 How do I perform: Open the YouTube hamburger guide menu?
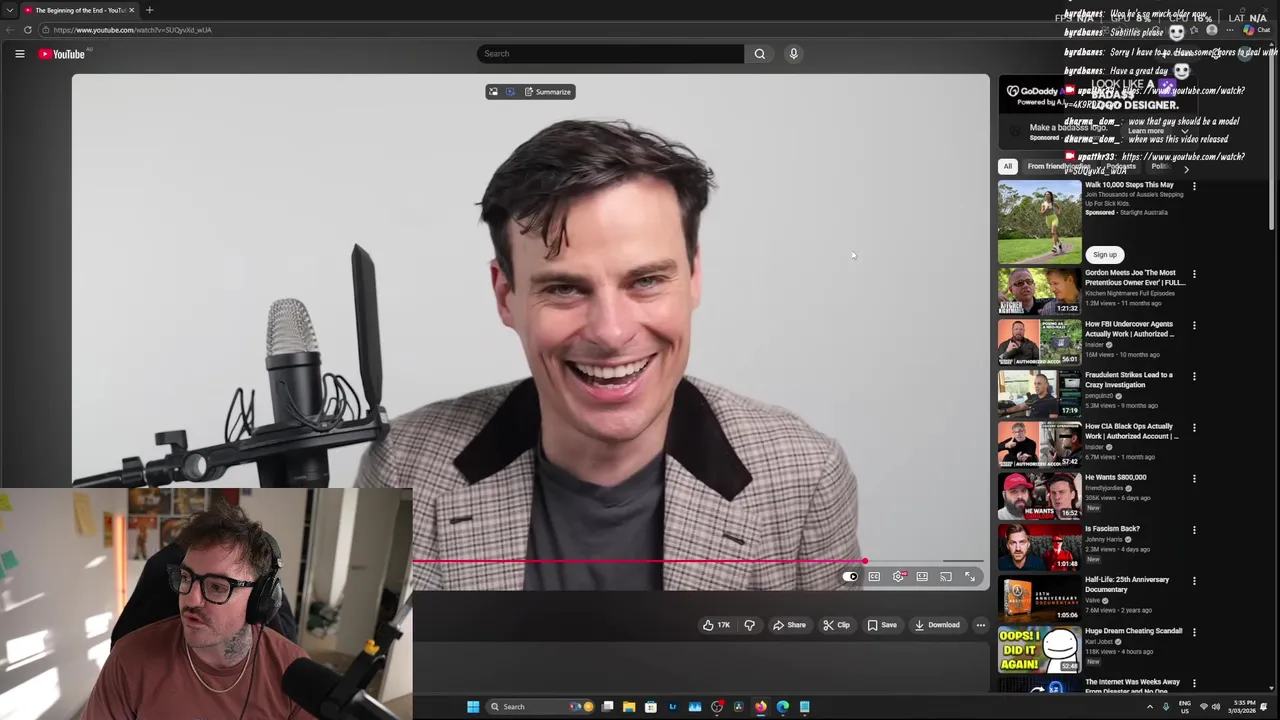pos(19,54)
